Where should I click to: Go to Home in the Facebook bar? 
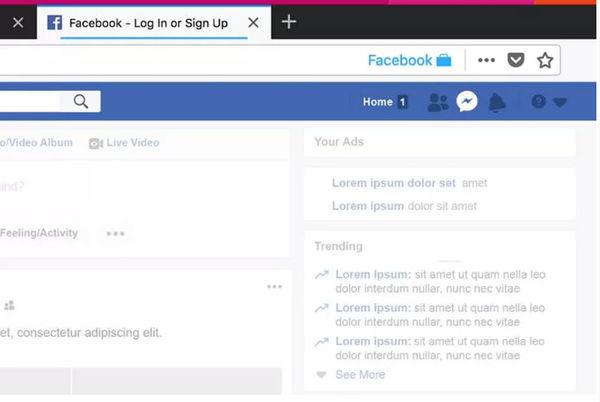tap(378, 102)
